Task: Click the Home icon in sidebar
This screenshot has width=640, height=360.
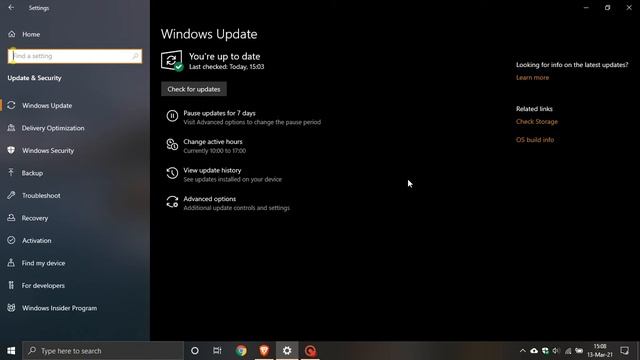Action: 11,34
